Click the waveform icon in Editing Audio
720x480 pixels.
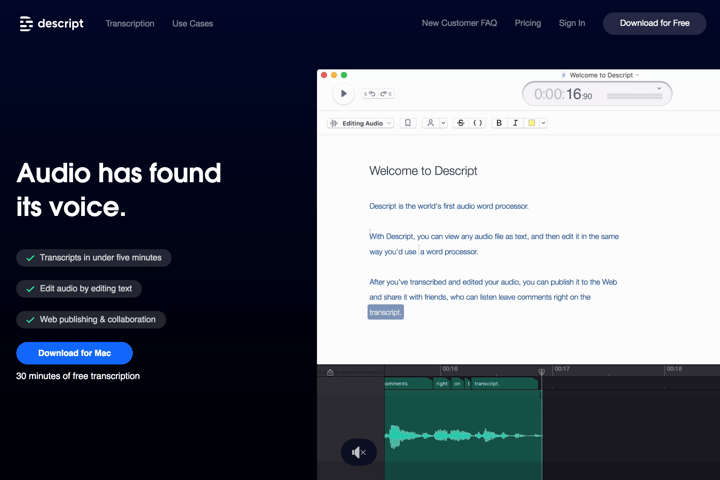pyautogui.click(x=334, y=123)
